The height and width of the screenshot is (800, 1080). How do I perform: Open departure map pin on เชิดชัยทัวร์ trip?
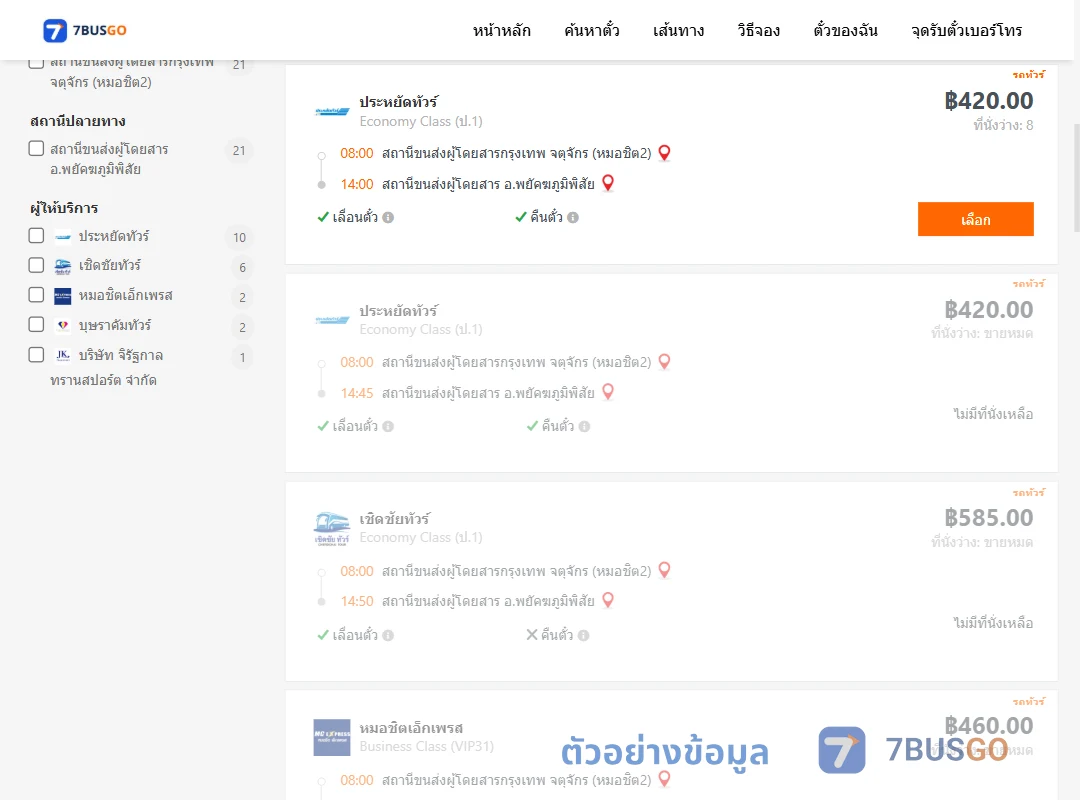pyautogui.click(x=664, y=571)
